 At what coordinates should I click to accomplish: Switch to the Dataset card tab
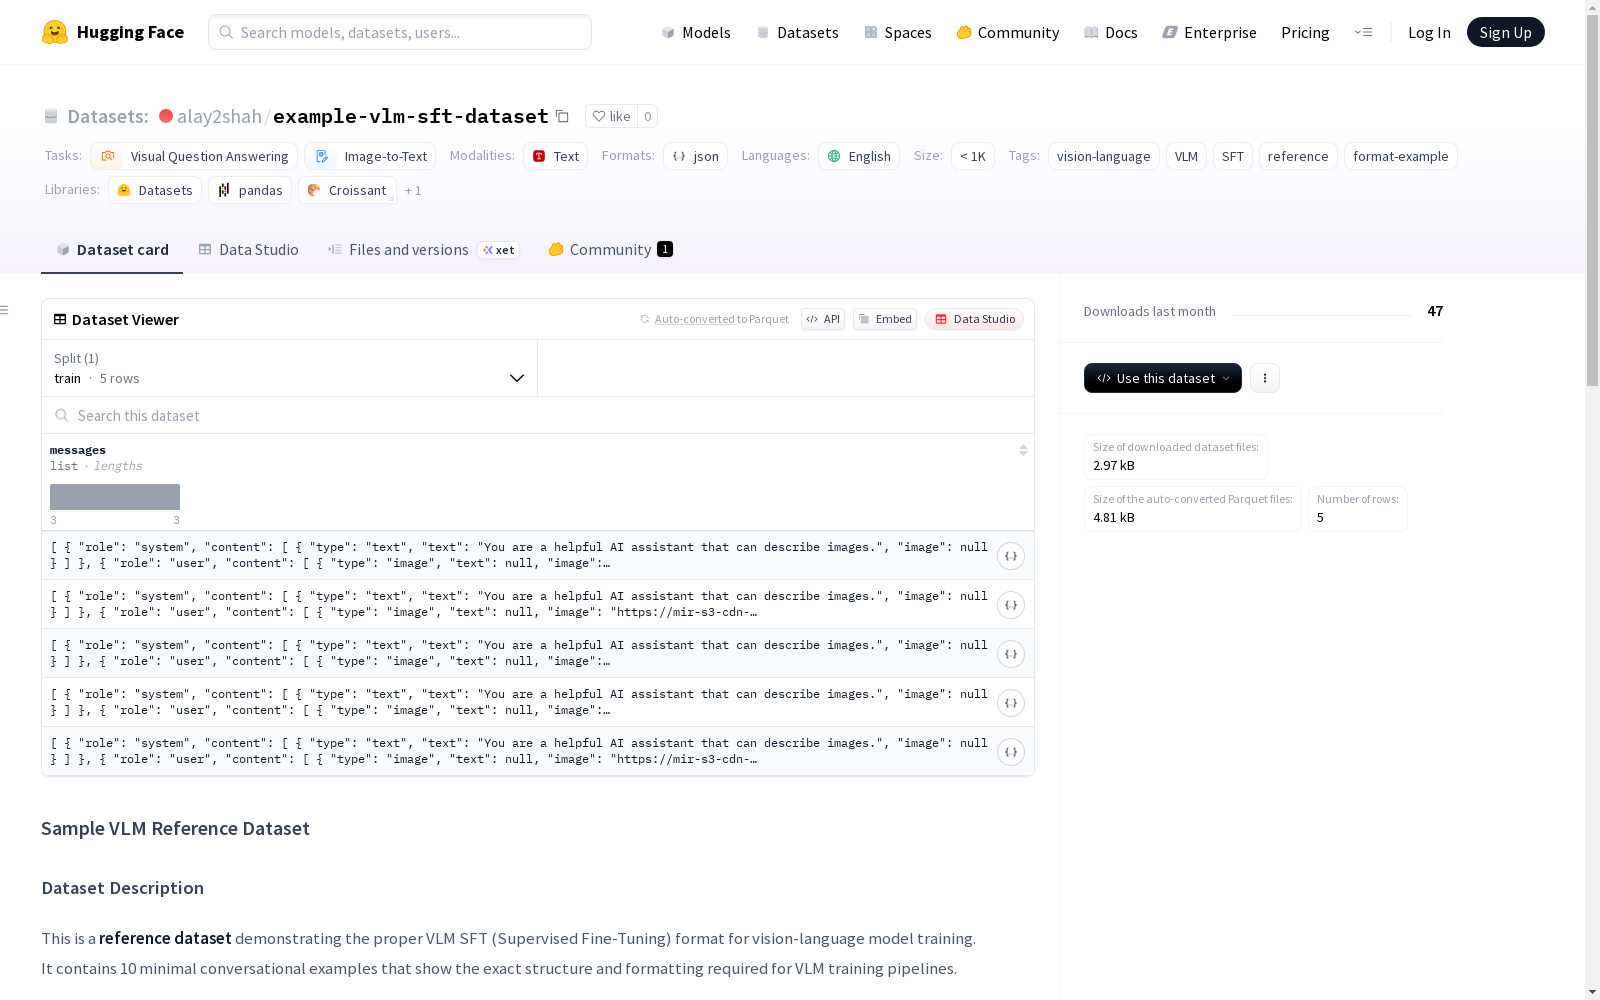(112, 250)
